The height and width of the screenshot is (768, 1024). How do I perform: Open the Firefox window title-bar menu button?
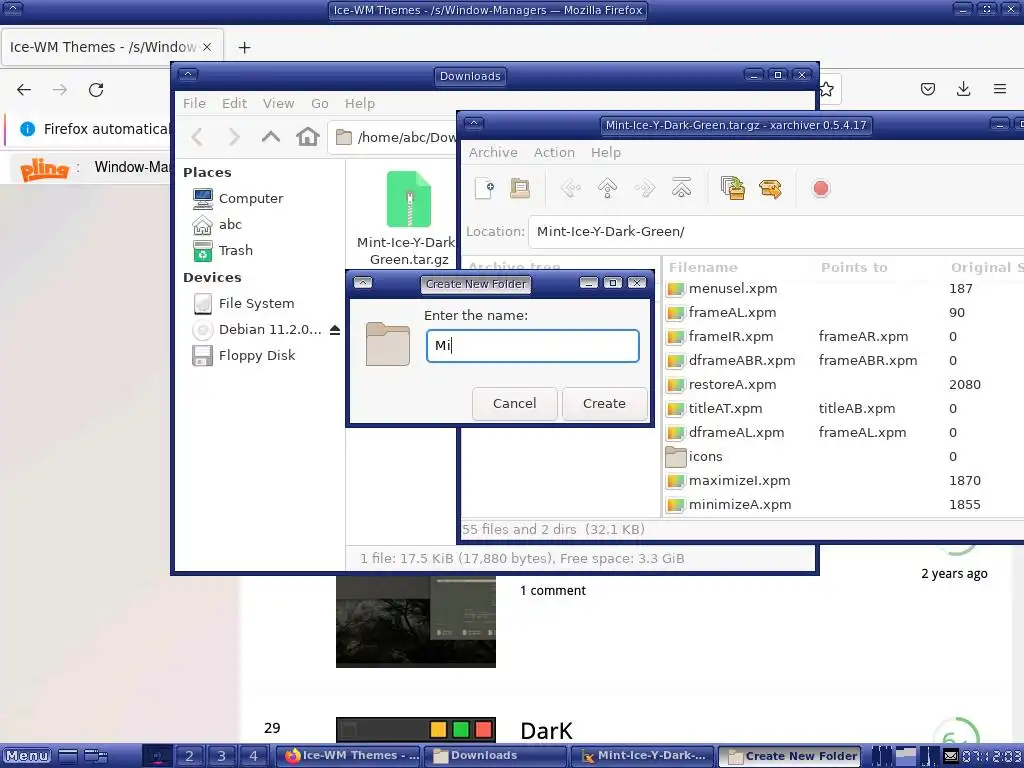click(x=13, y=9)
